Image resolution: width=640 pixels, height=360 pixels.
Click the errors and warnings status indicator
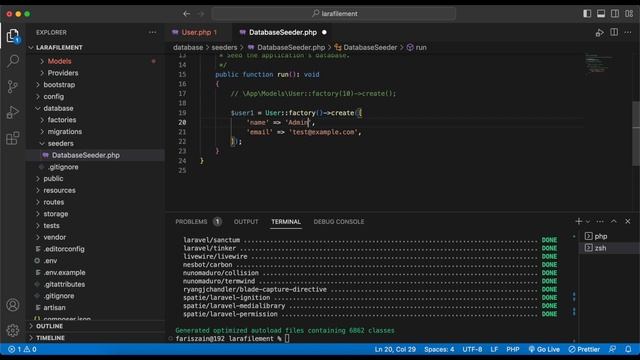click(22, 349)
